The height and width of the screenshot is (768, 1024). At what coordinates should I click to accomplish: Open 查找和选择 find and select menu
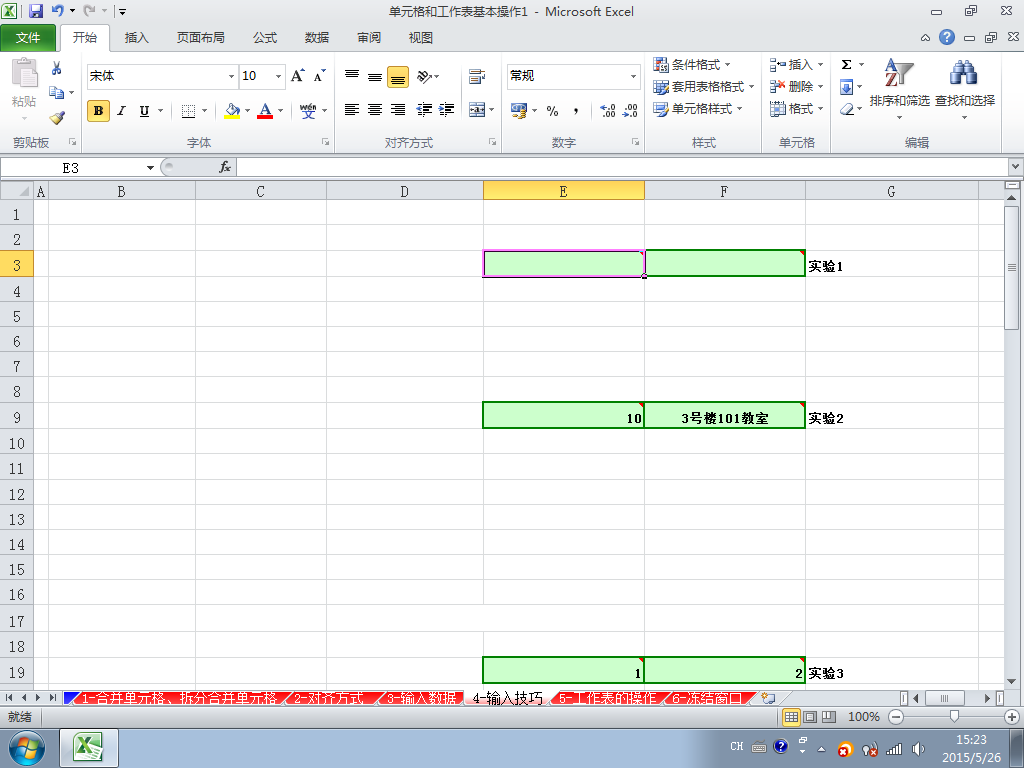(965, 89)
